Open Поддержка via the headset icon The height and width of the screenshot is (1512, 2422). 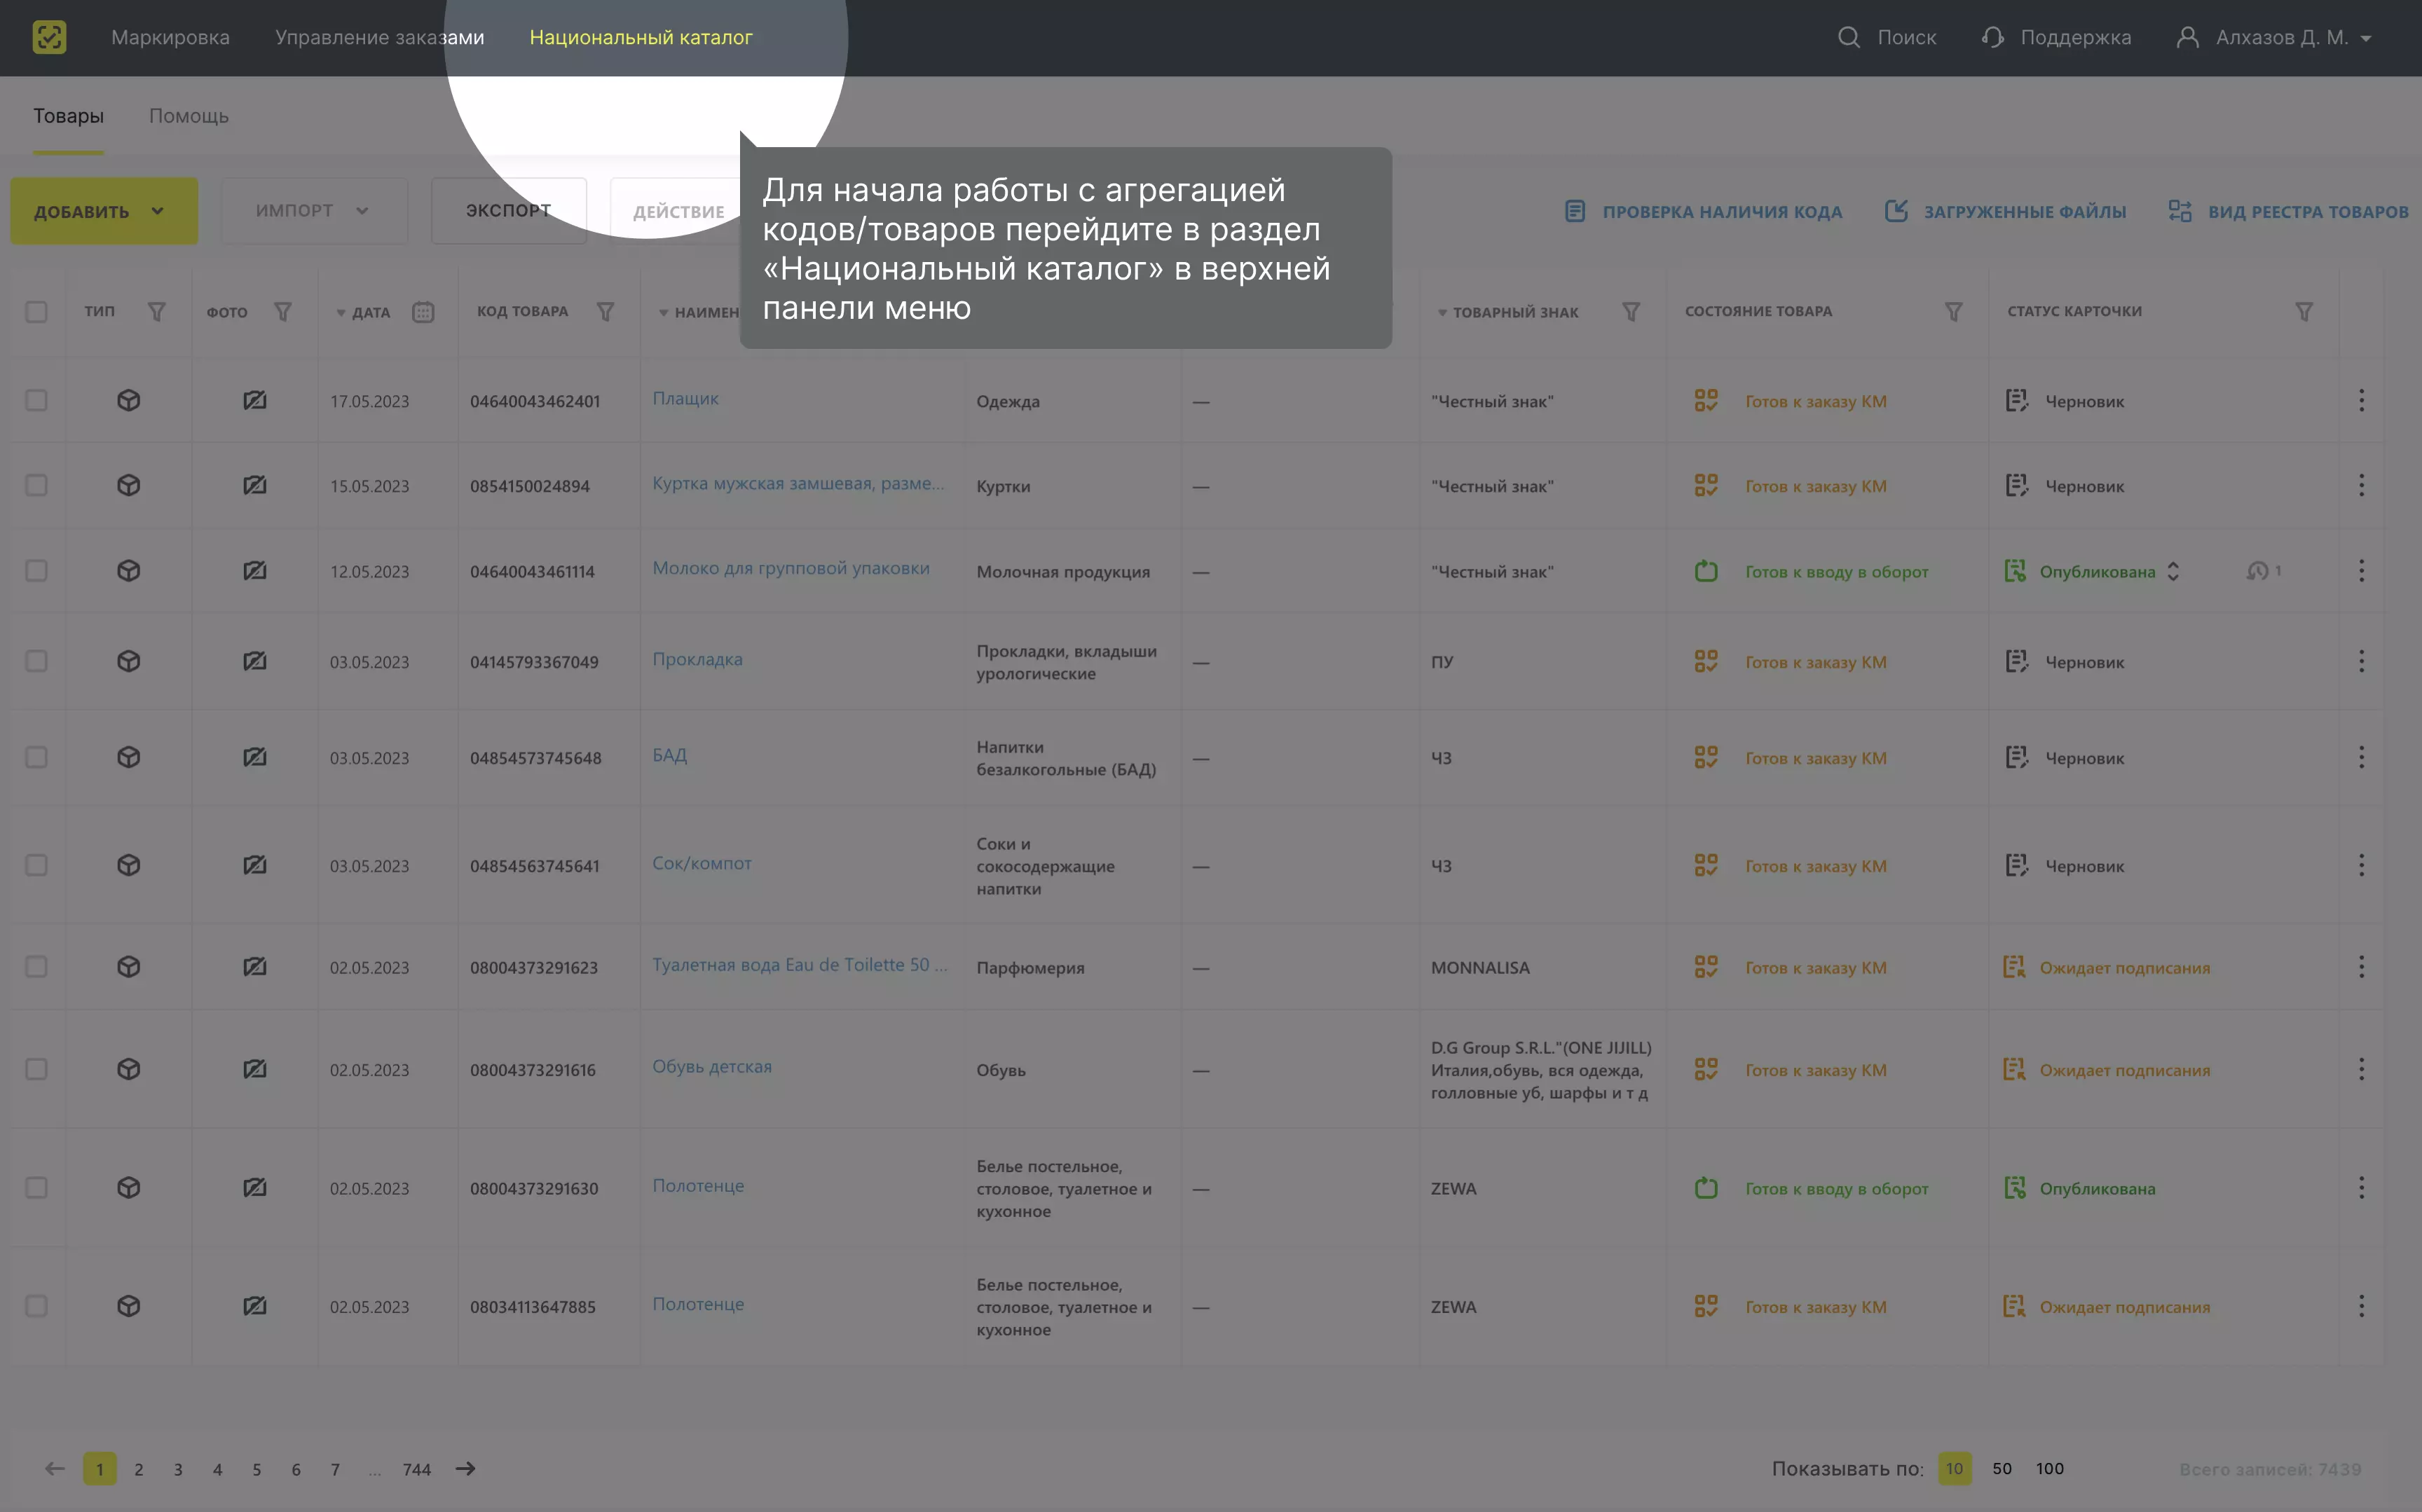click(x=1992, y=38)
